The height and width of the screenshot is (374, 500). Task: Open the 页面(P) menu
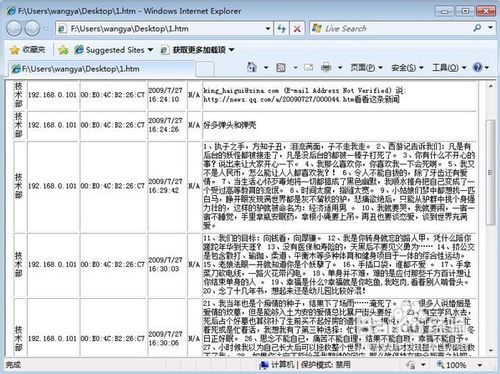pos(366,68)
